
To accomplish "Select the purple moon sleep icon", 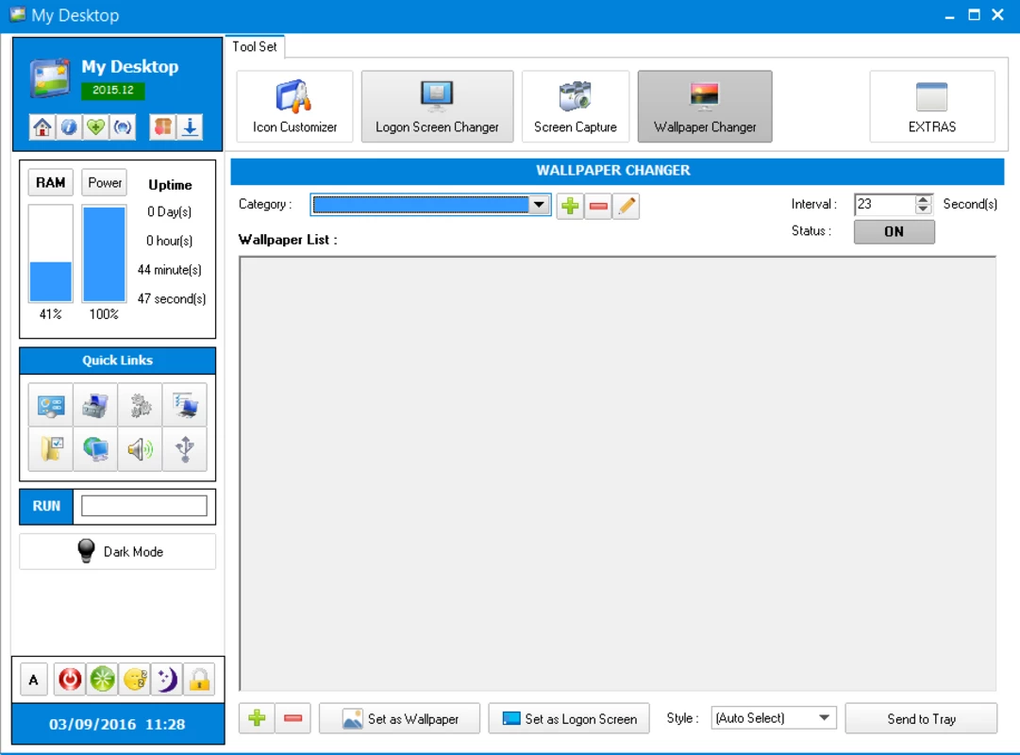I will [167, 679].
